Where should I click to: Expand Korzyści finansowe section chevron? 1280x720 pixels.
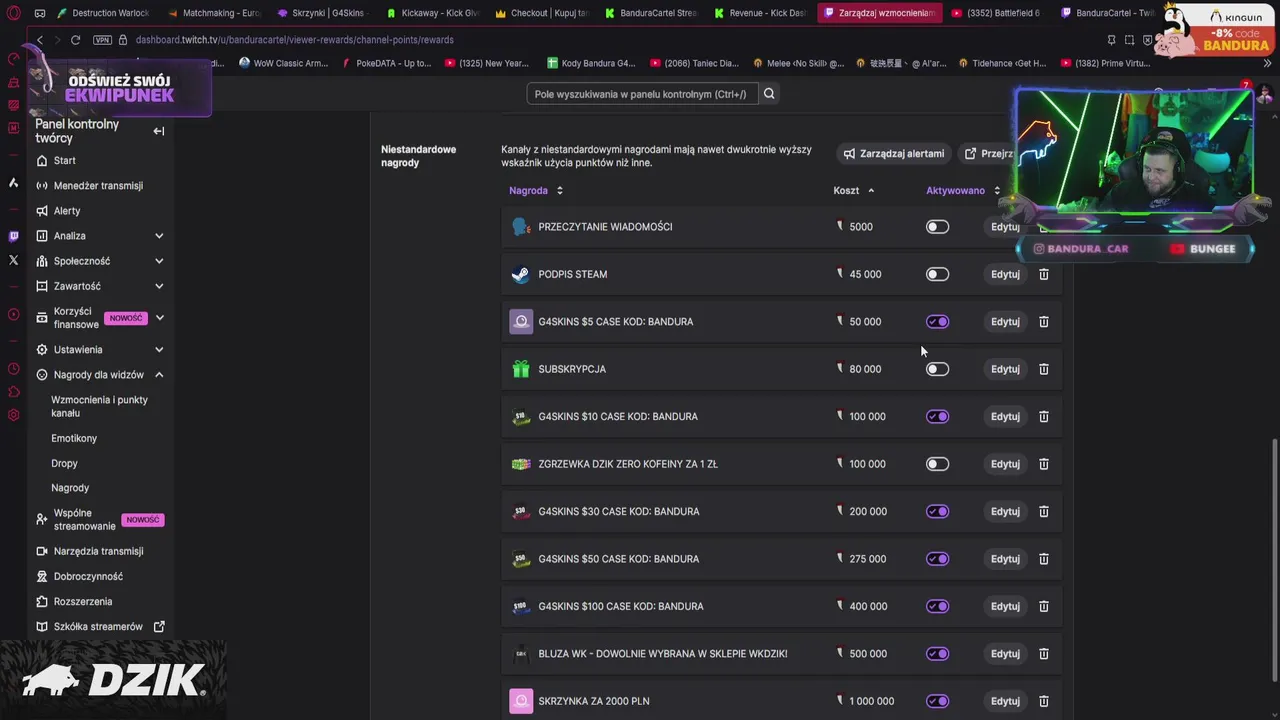click(x=159, y=318)
